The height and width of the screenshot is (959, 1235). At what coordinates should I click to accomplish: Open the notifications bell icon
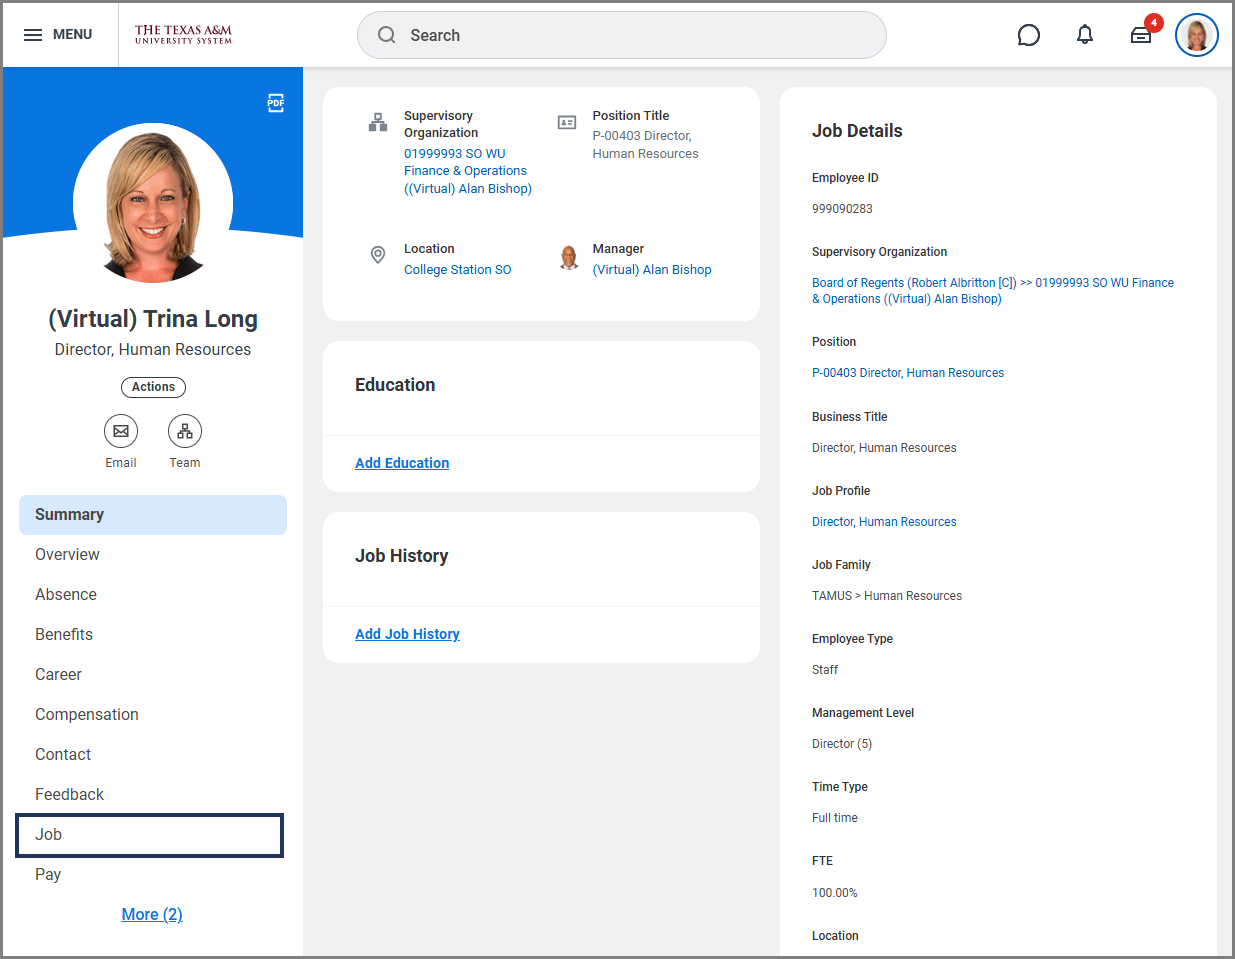pyautogui.click(x=1084, y=36)
